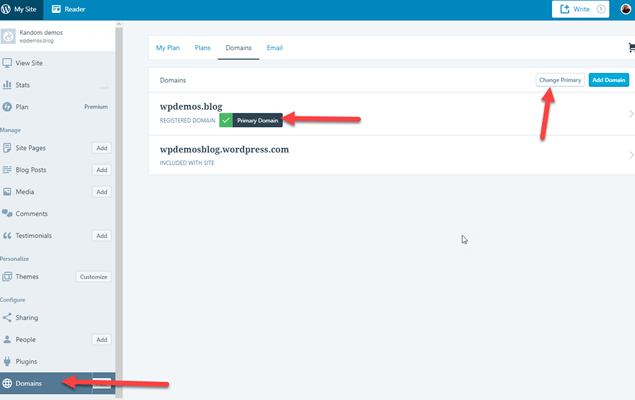Viewport: 635px width, 400px height.
Task: Click the wpdemosblog.wordpress.com domain name
Action: coord(224,149)
